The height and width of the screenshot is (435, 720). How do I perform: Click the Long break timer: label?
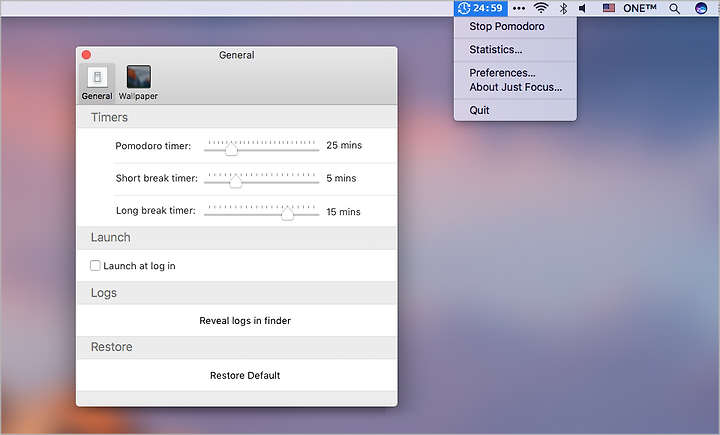pos(156,210)
